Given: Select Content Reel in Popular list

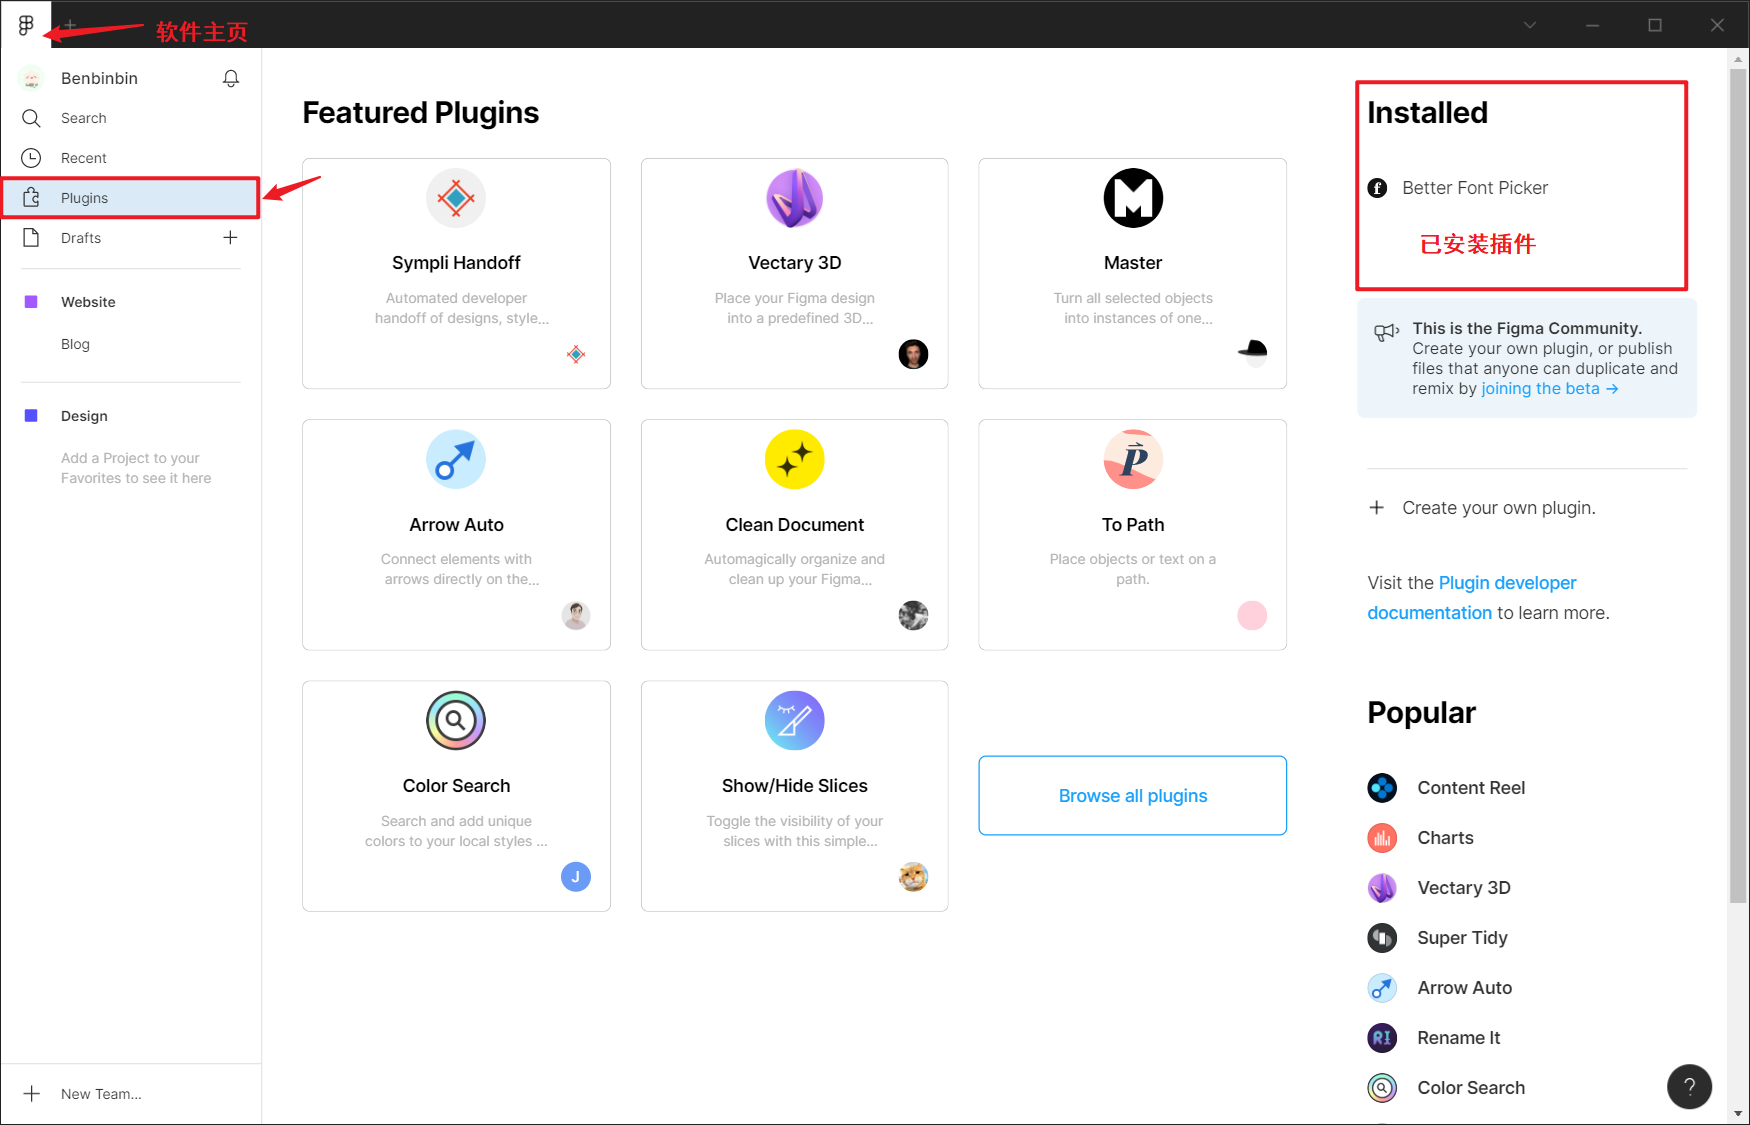Looking at the screenshot, I should click(1470, 788).
